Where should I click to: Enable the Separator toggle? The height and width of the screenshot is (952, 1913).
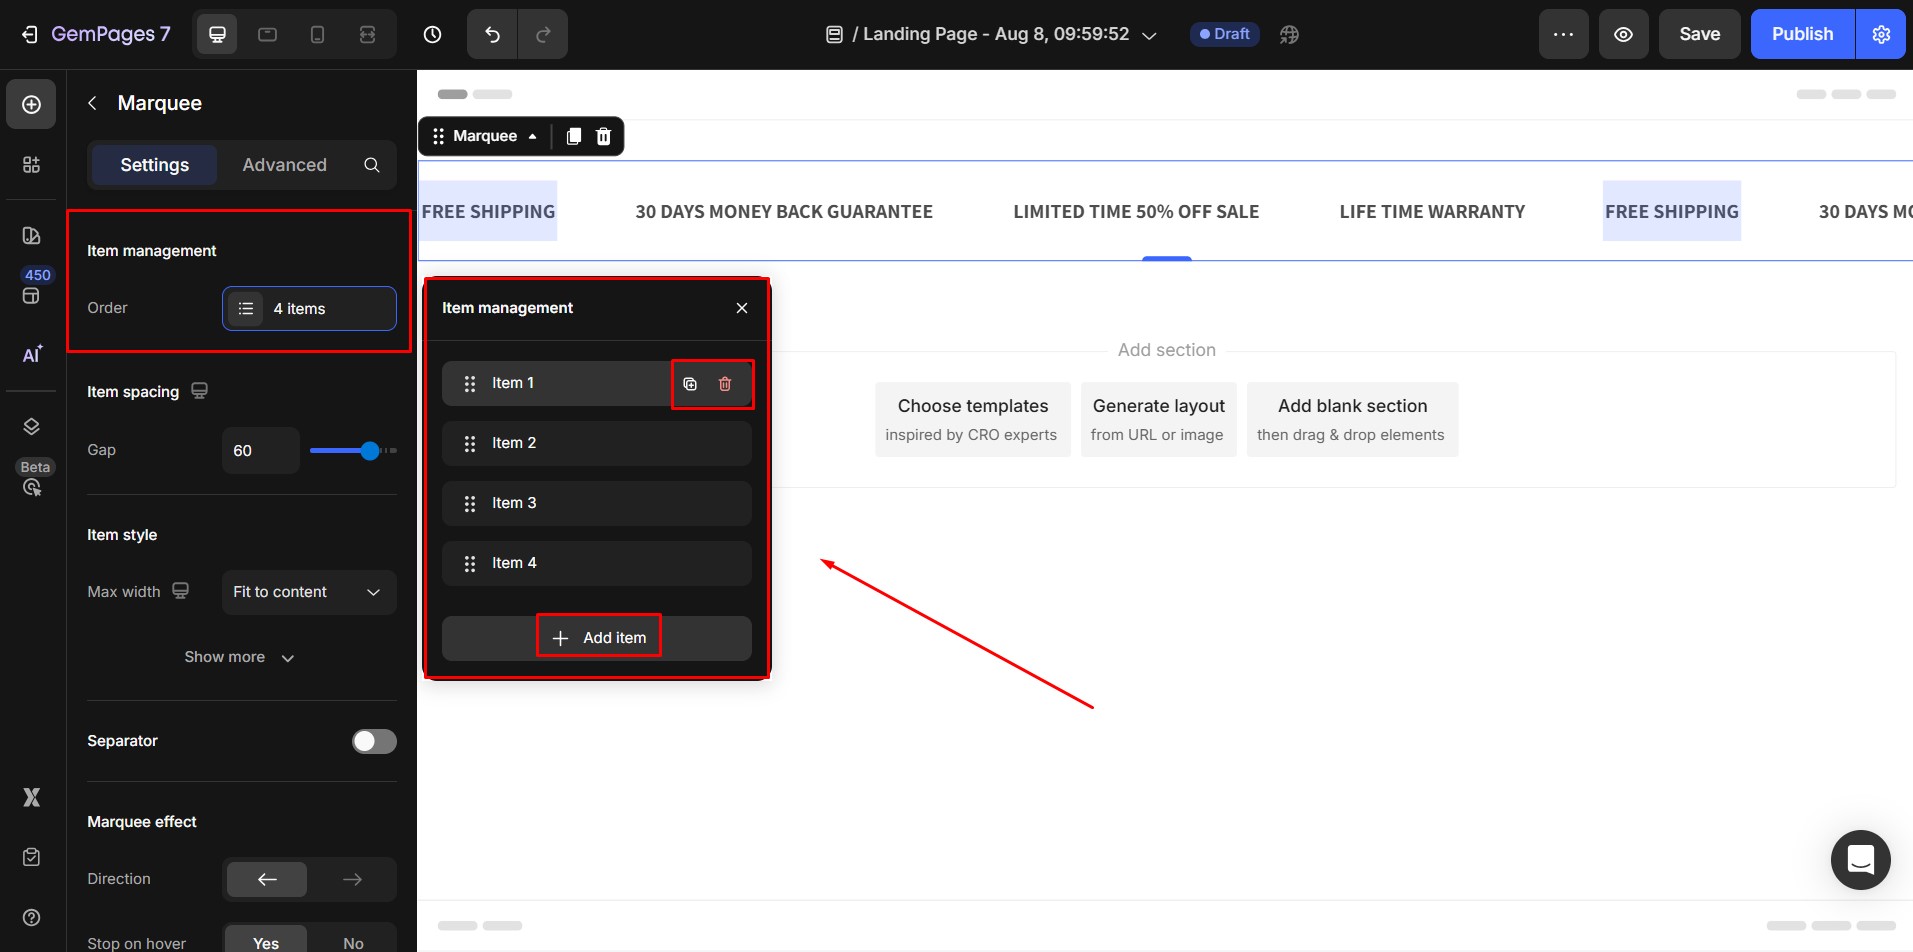click(374, 741)
